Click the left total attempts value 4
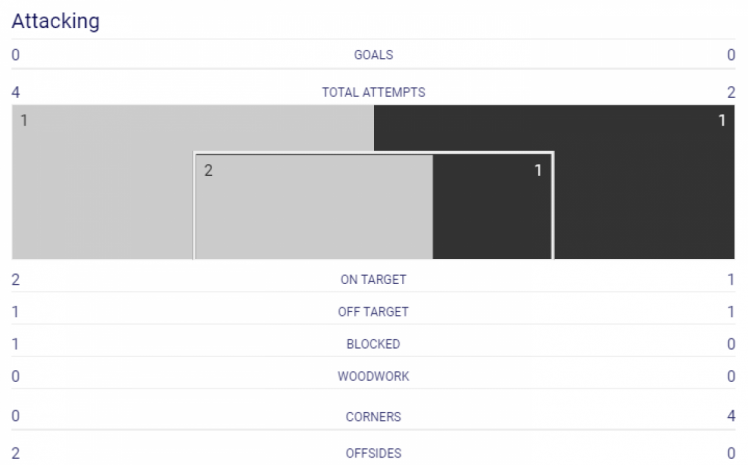The height and width of the screenshot is (465, 748). click(16, 92)
